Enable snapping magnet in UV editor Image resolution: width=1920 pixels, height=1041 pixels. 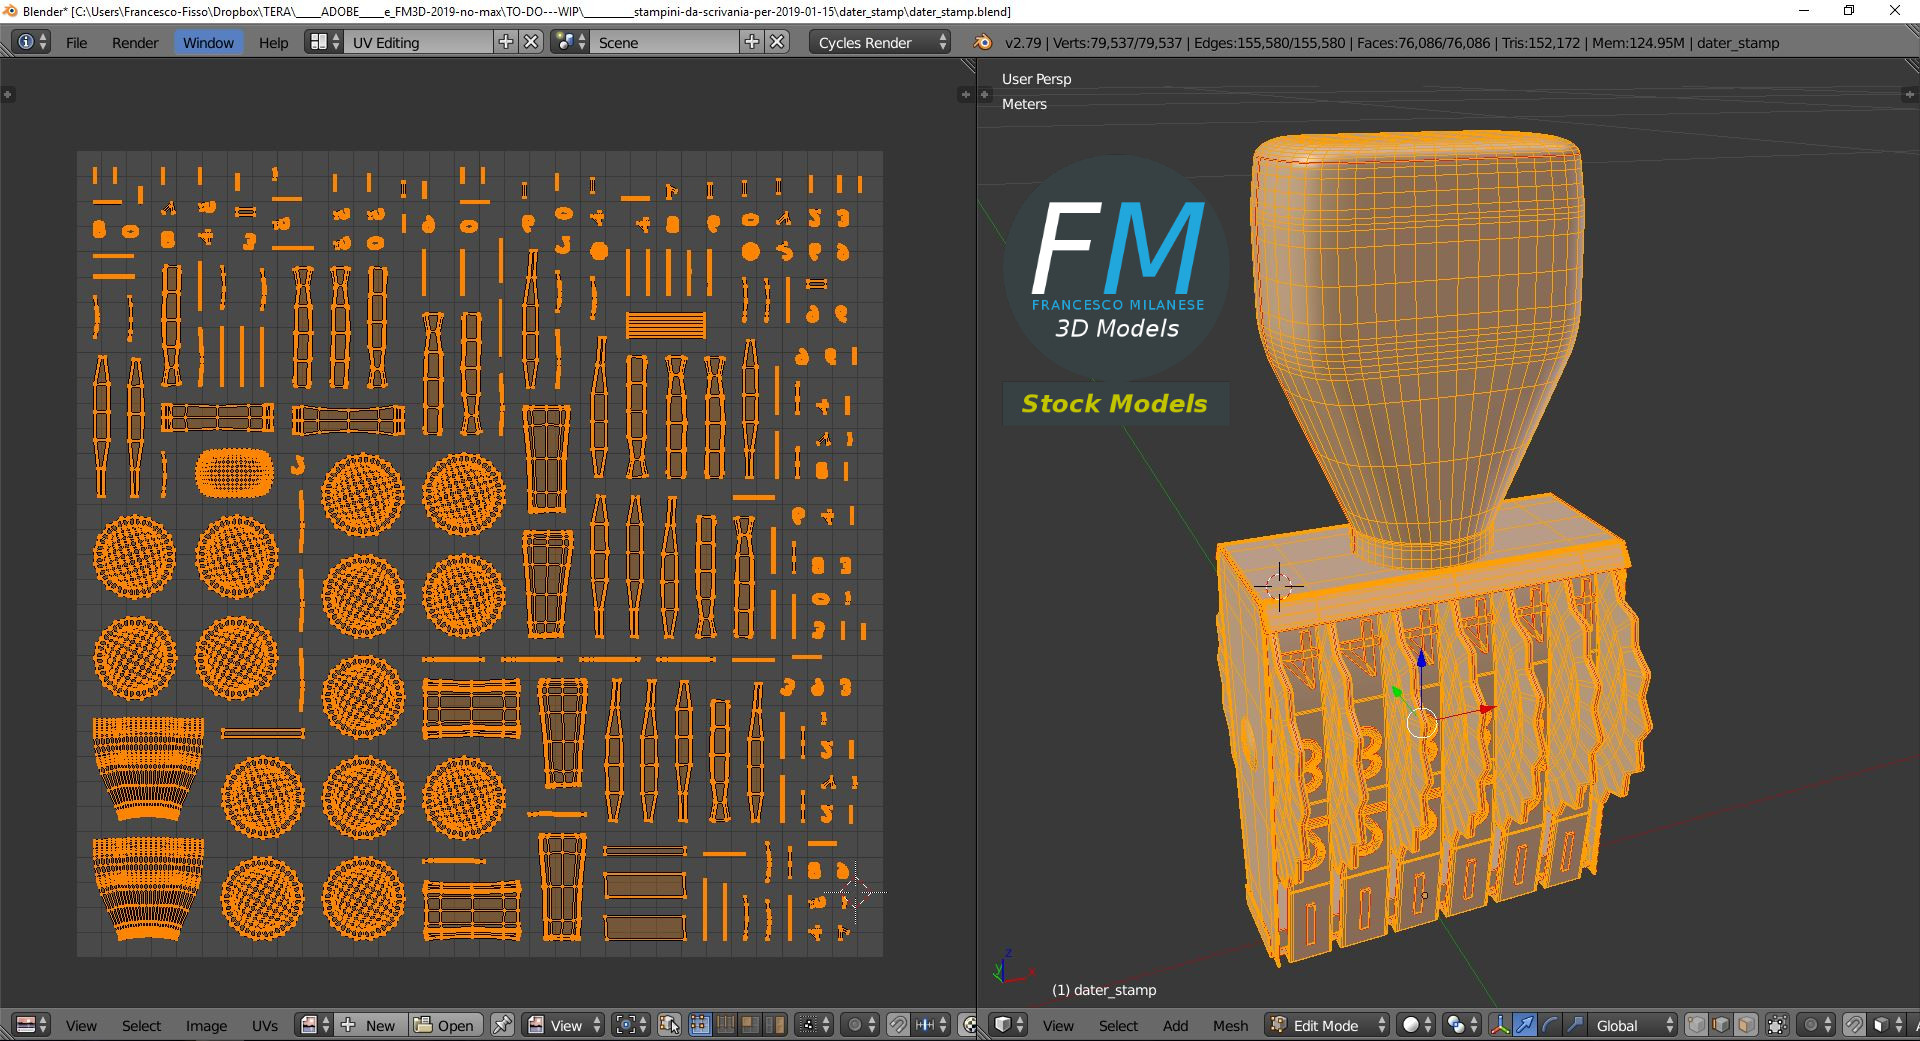(896, 1025)
